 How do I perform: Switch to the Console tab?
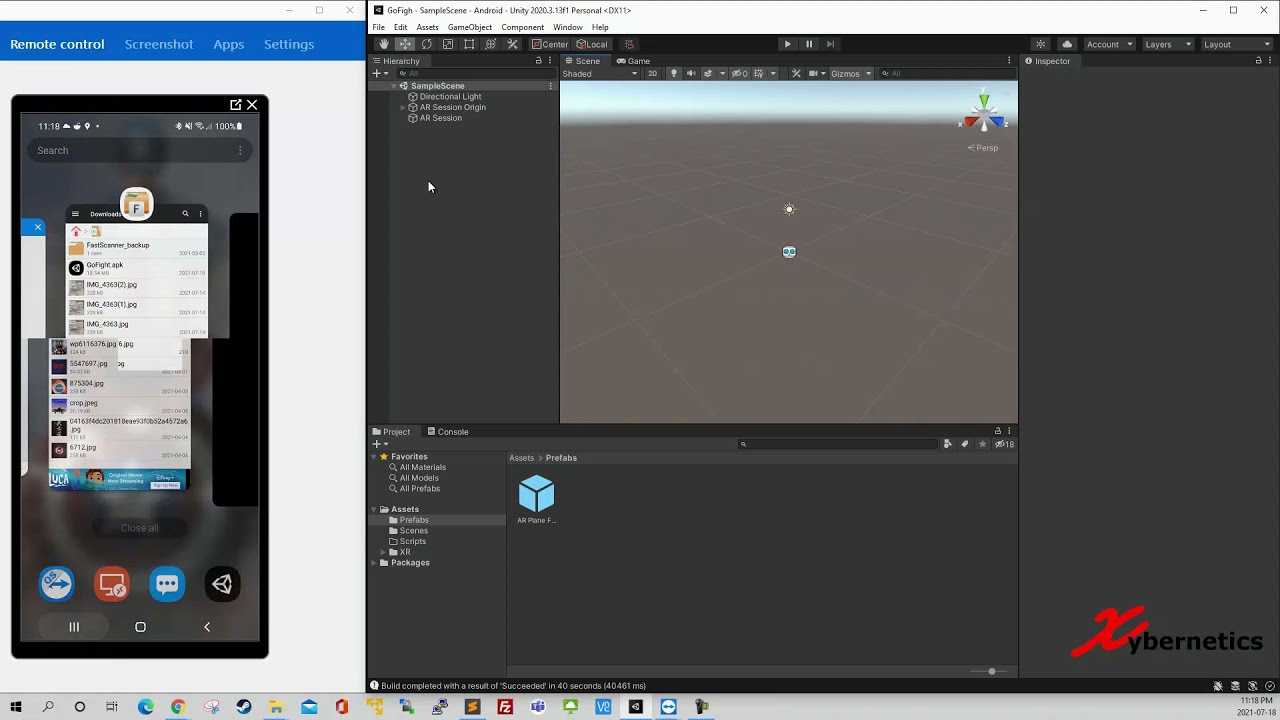(x=447, y=432)
